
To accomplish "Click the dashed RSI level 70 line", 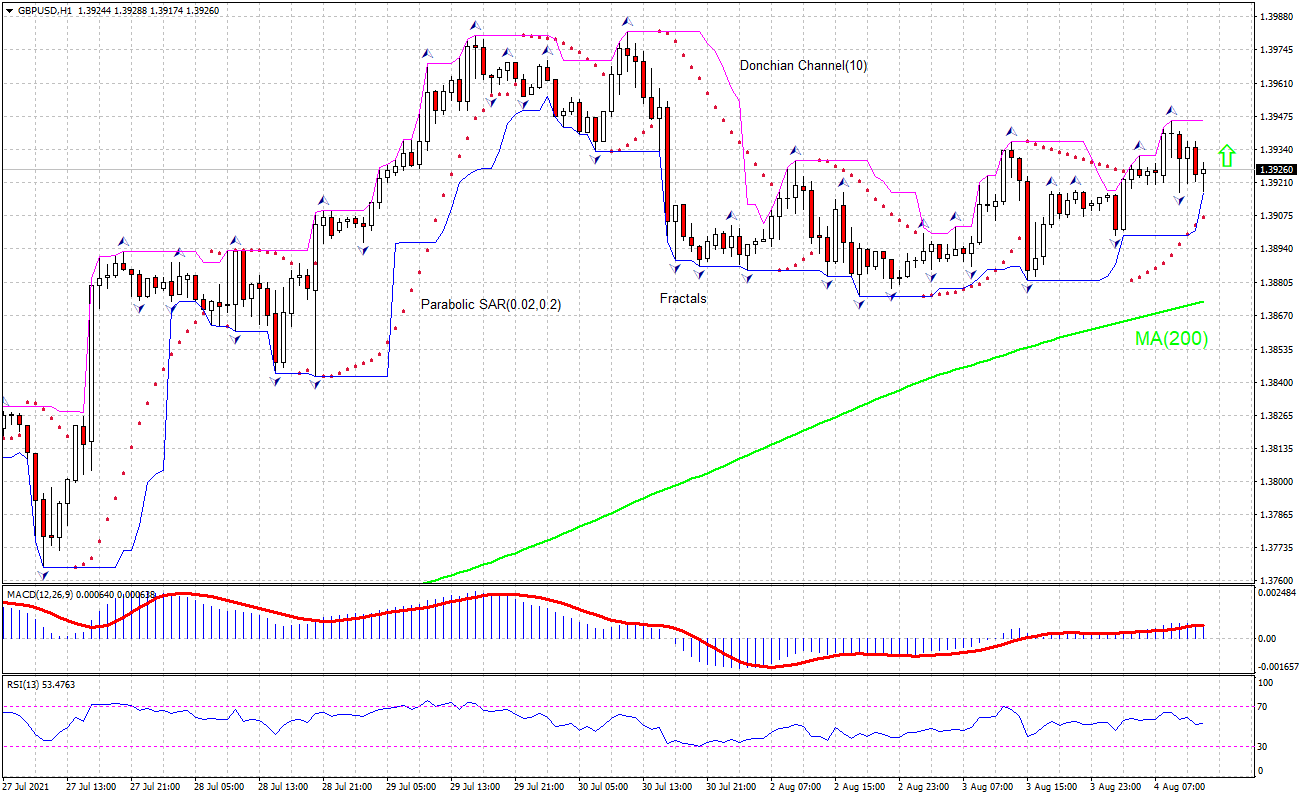I will click(x=600, y=707).
